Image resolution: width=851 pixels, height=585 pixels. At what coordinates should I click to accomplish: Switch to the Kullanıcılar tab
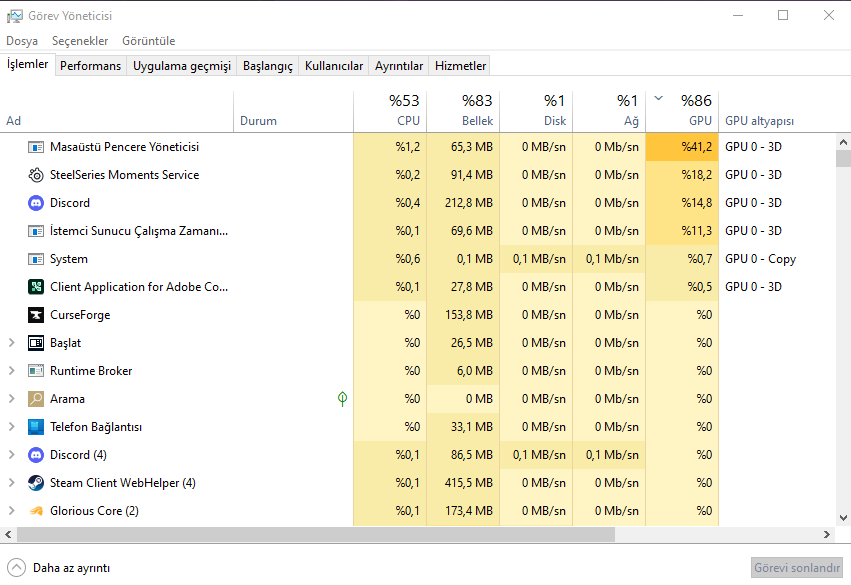pos(334,66)
